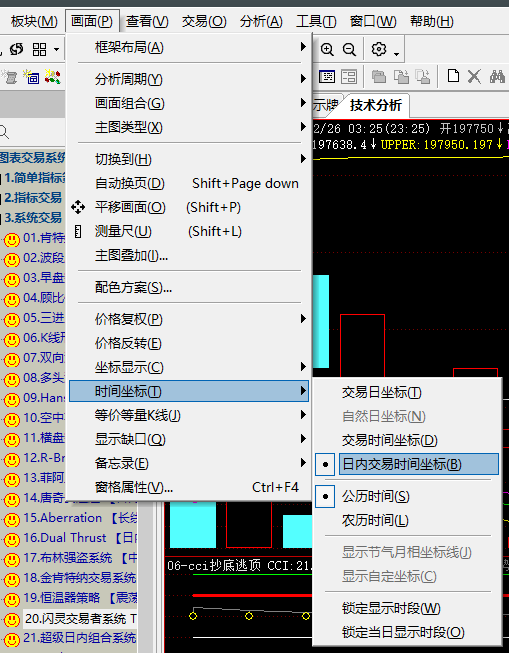Open the 交易(O) menu

pos(204,21)
